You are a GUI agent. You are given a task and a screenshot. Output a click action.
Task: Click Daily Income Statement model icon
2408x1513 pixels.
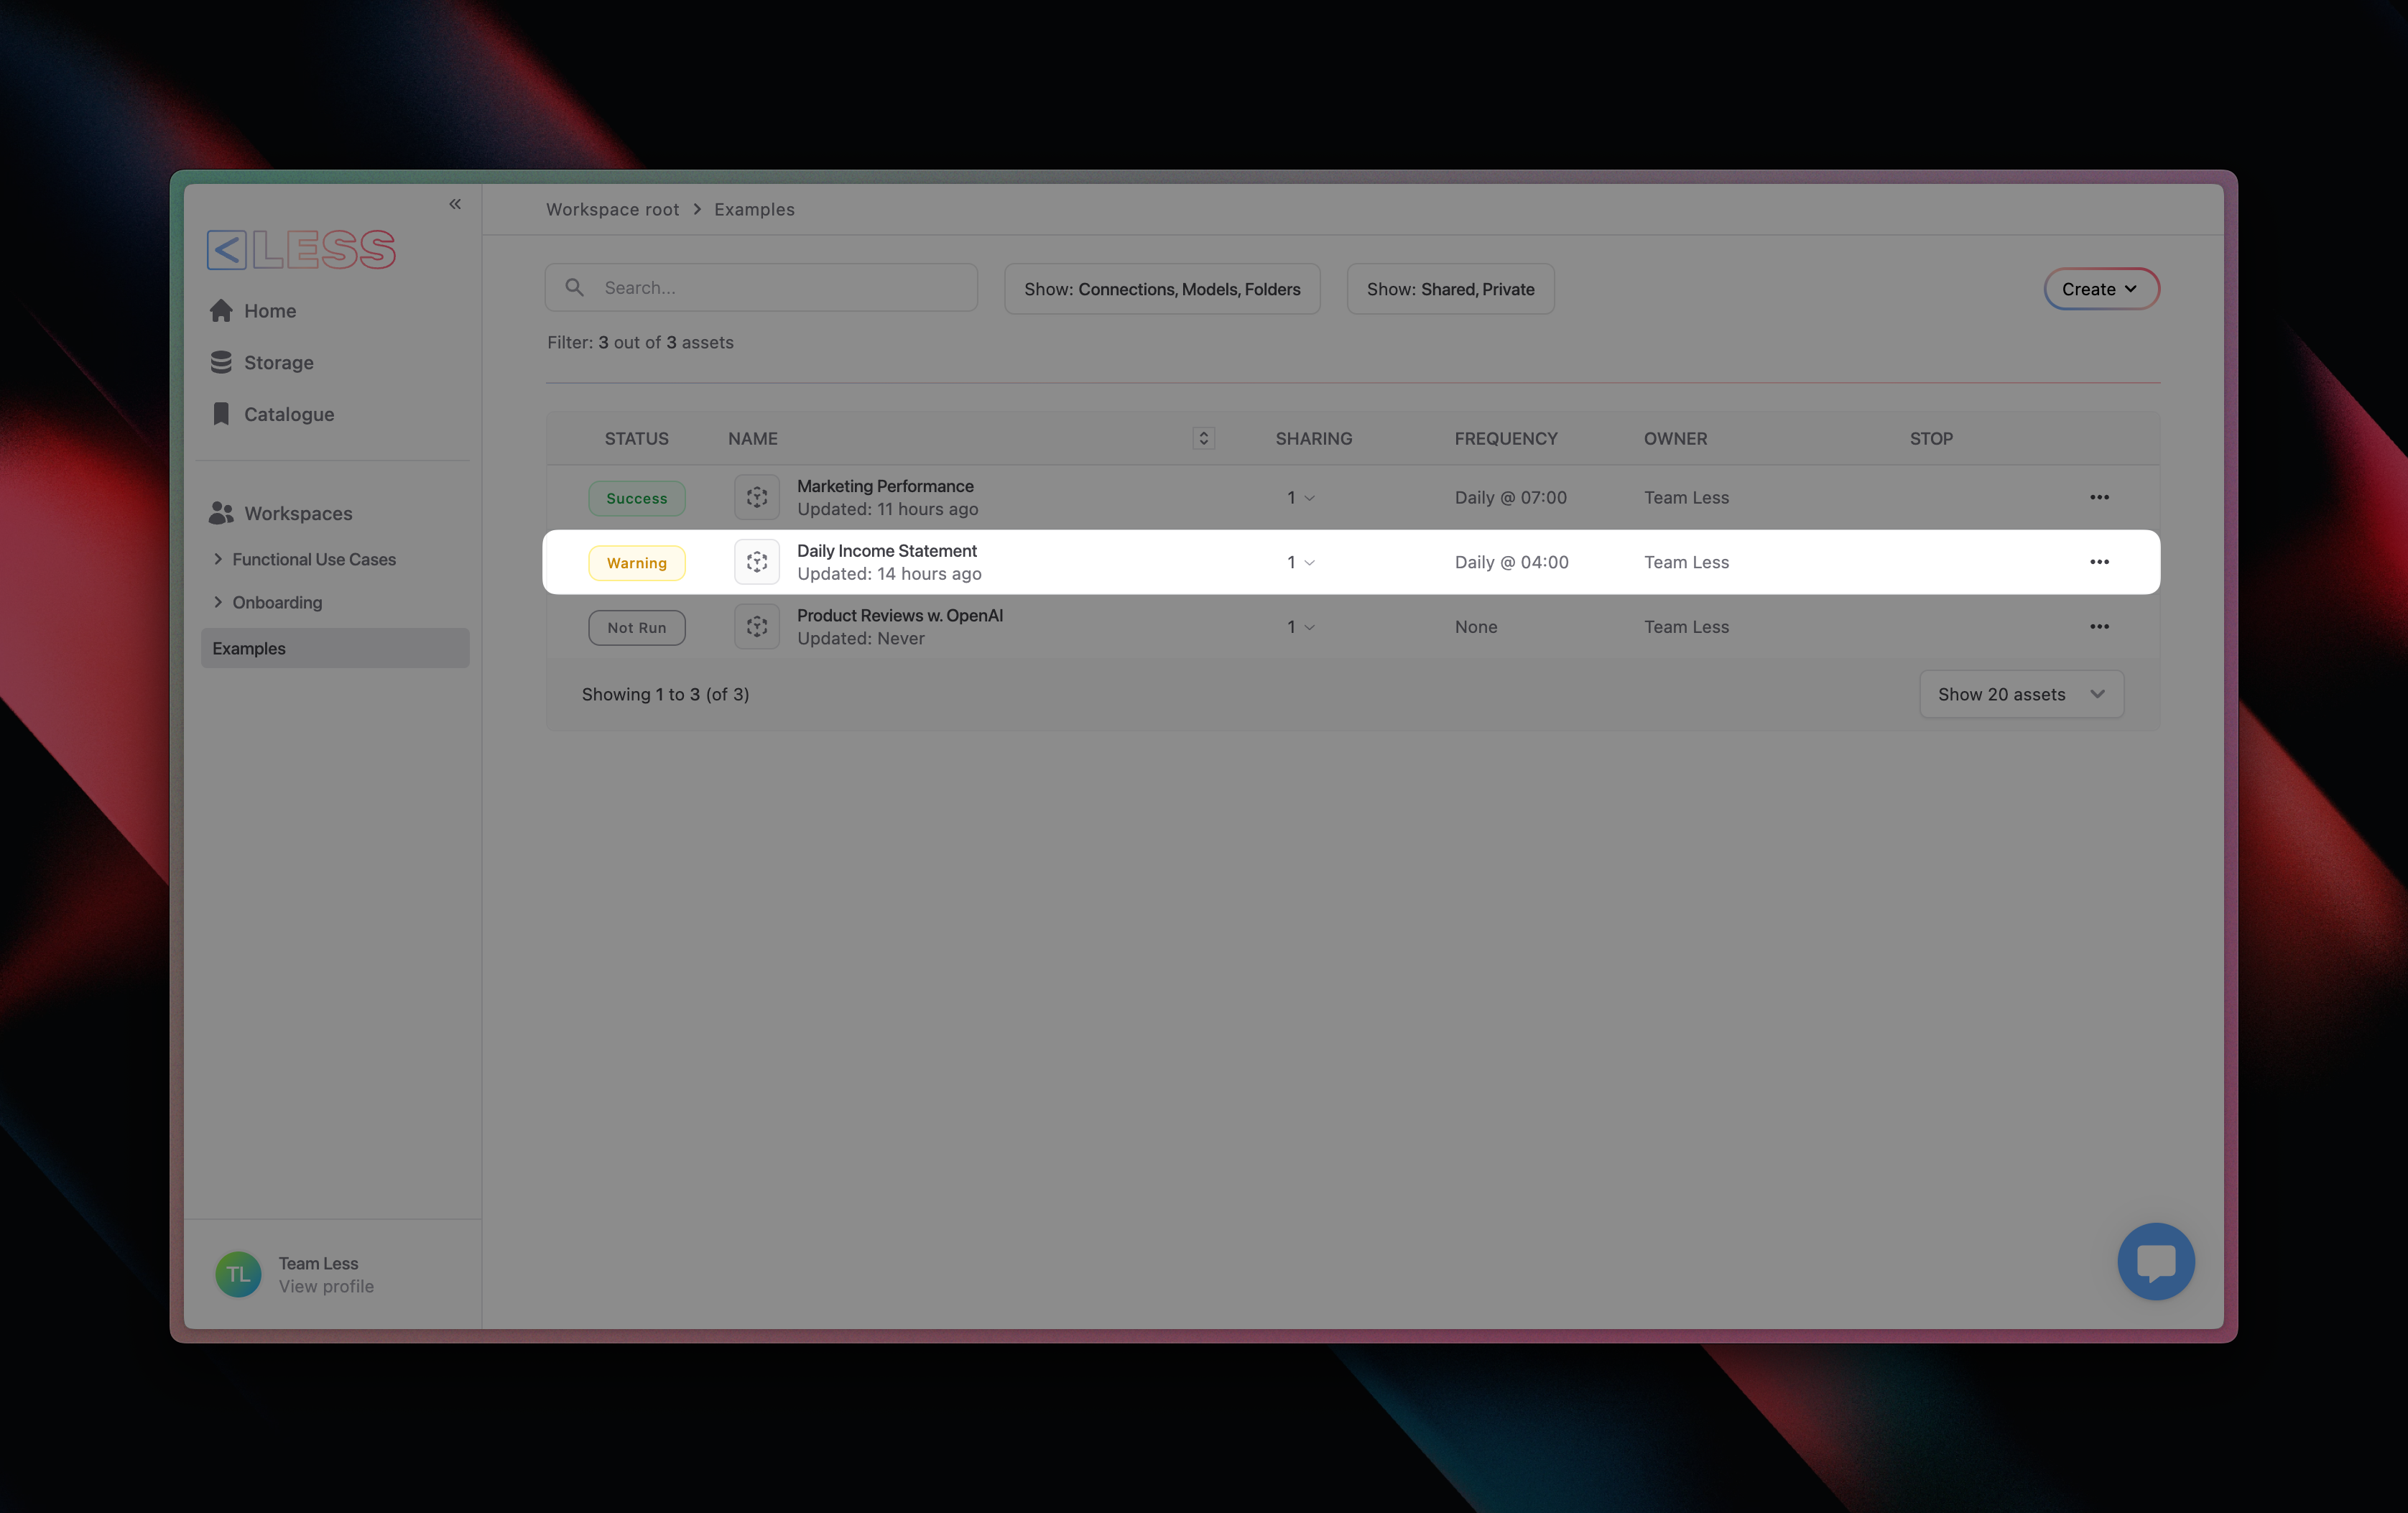(x=757, y=562)
